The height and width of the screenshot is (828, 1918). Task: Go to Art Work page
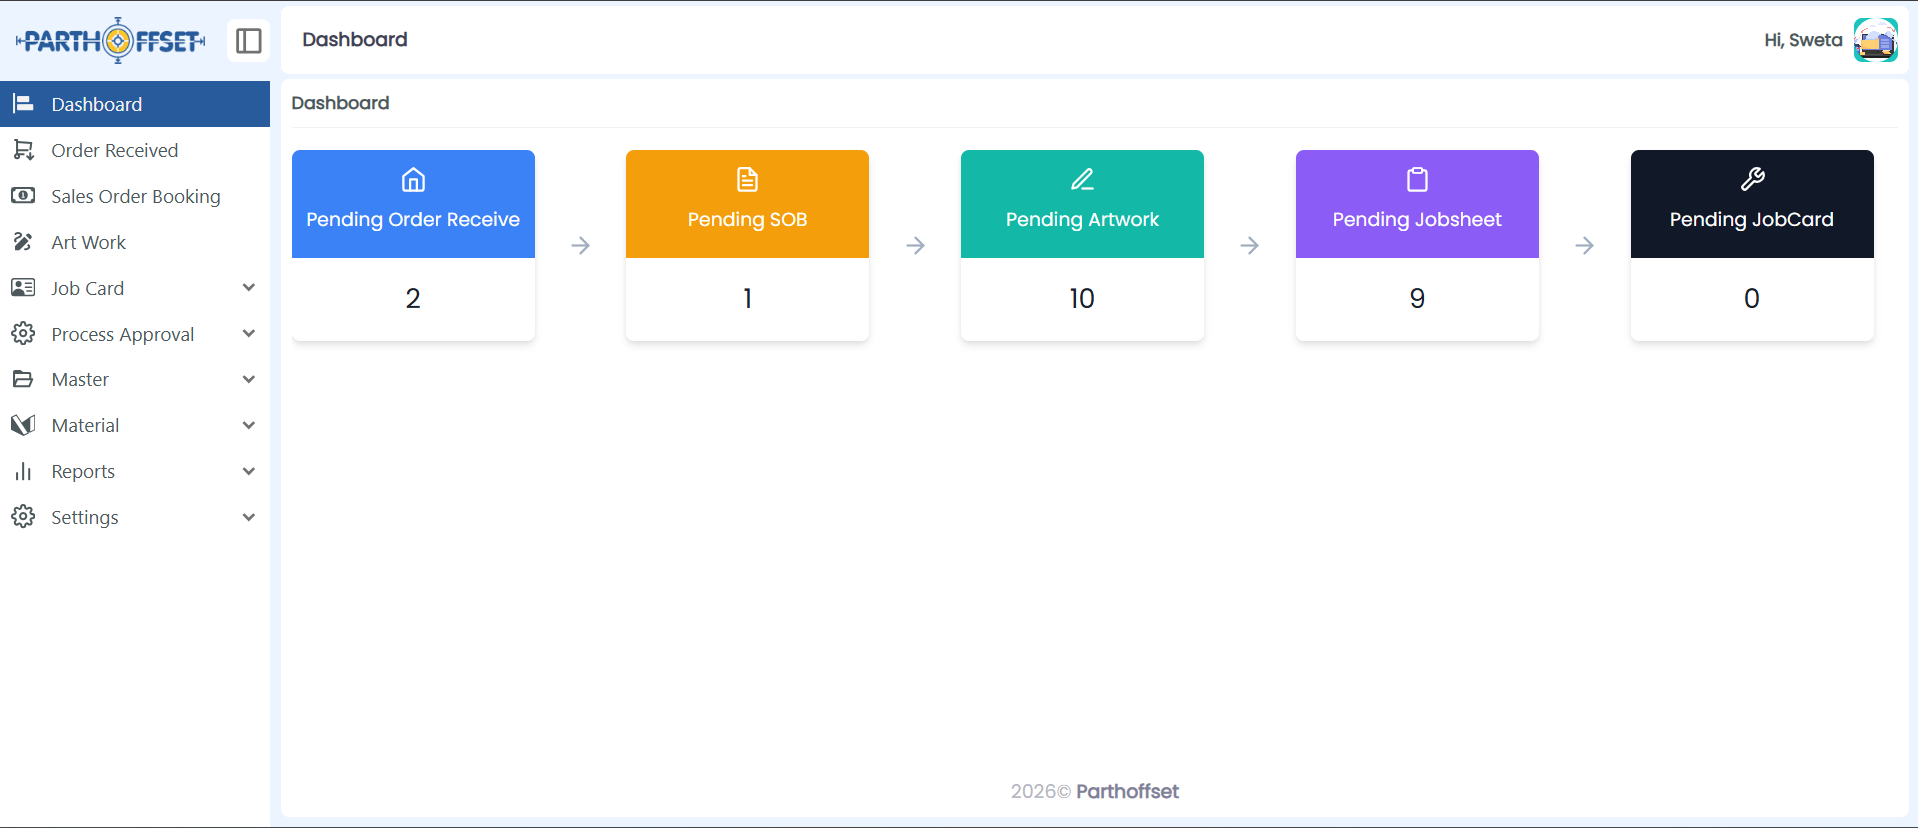point(88,242)
